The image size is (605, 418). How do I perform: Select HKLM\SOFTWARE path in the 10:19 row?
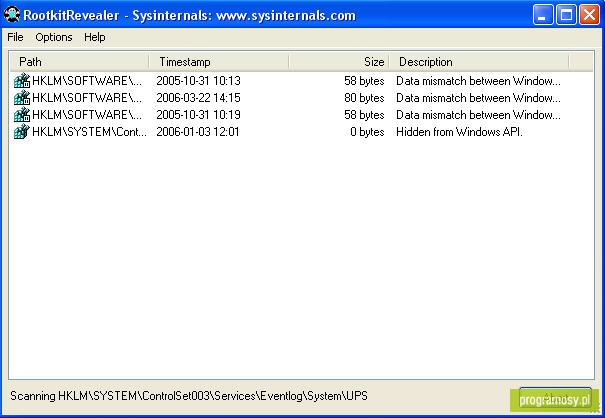pyautogui.click(x=87, y=115)
